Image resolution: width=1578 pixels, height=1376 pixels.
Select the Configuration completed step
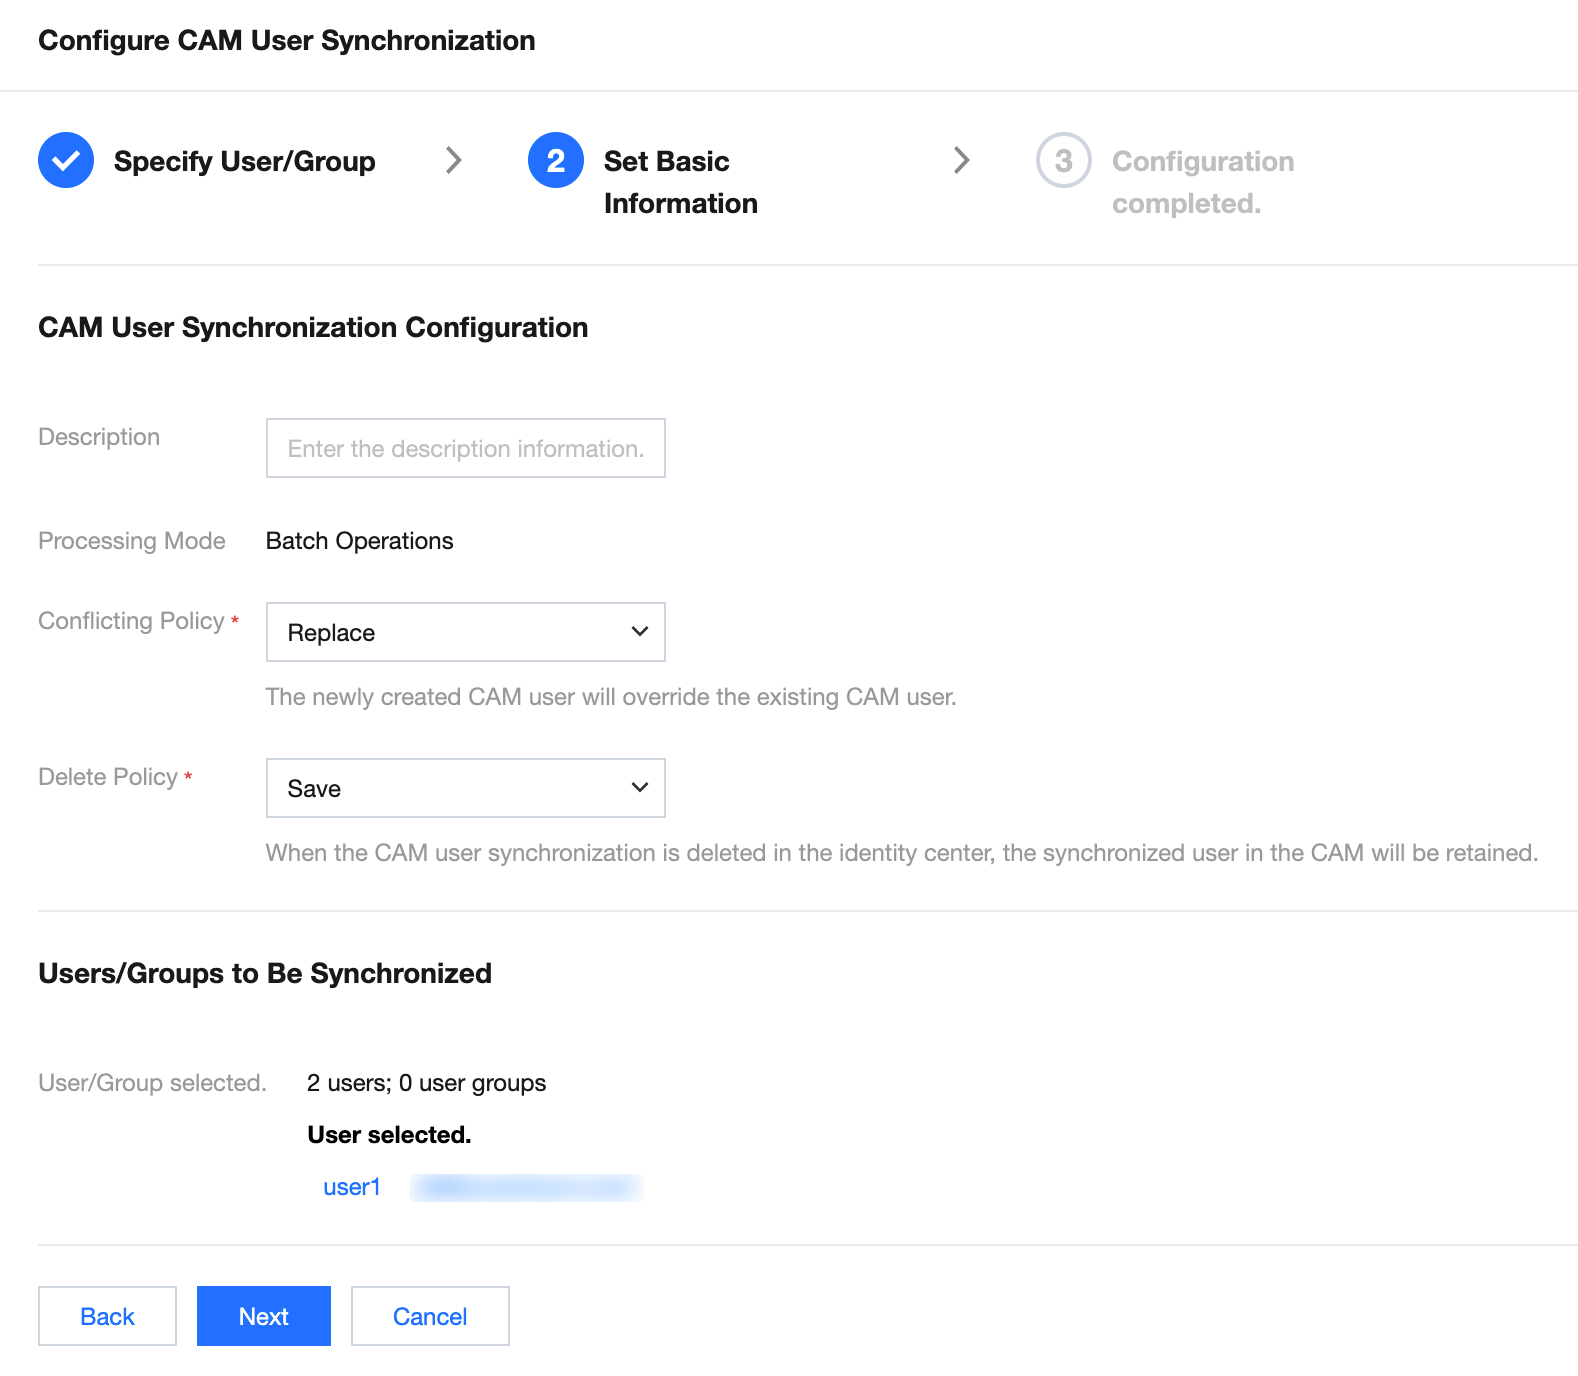point(1202,182)
